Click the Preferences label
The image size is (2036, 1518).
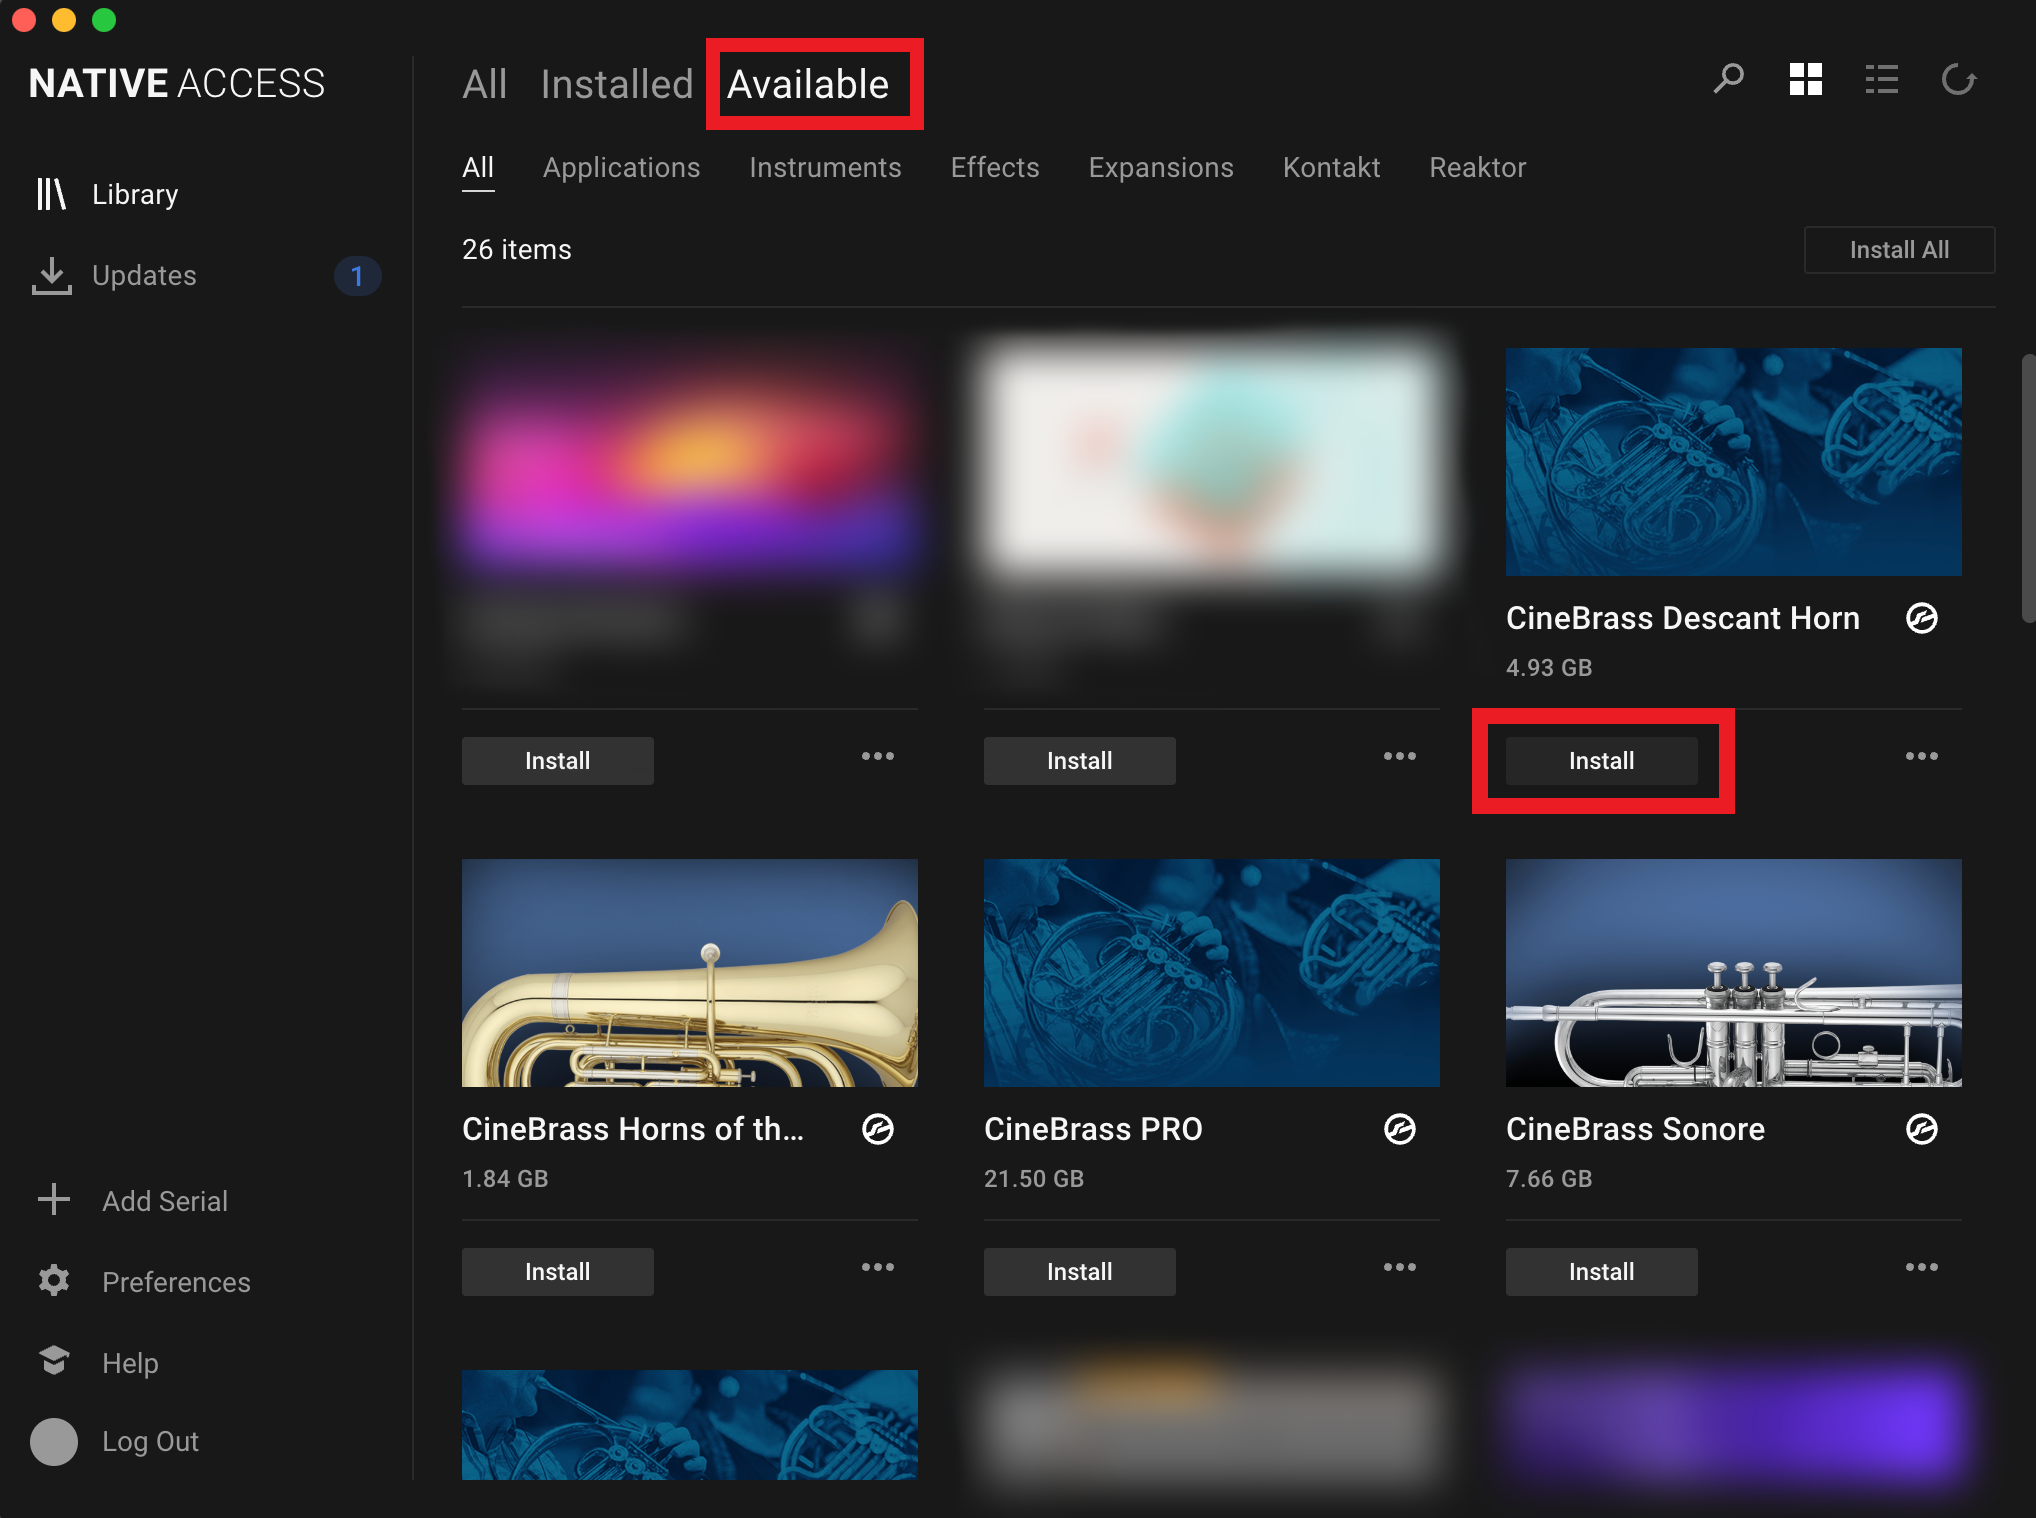click(x=176, y=1282)
